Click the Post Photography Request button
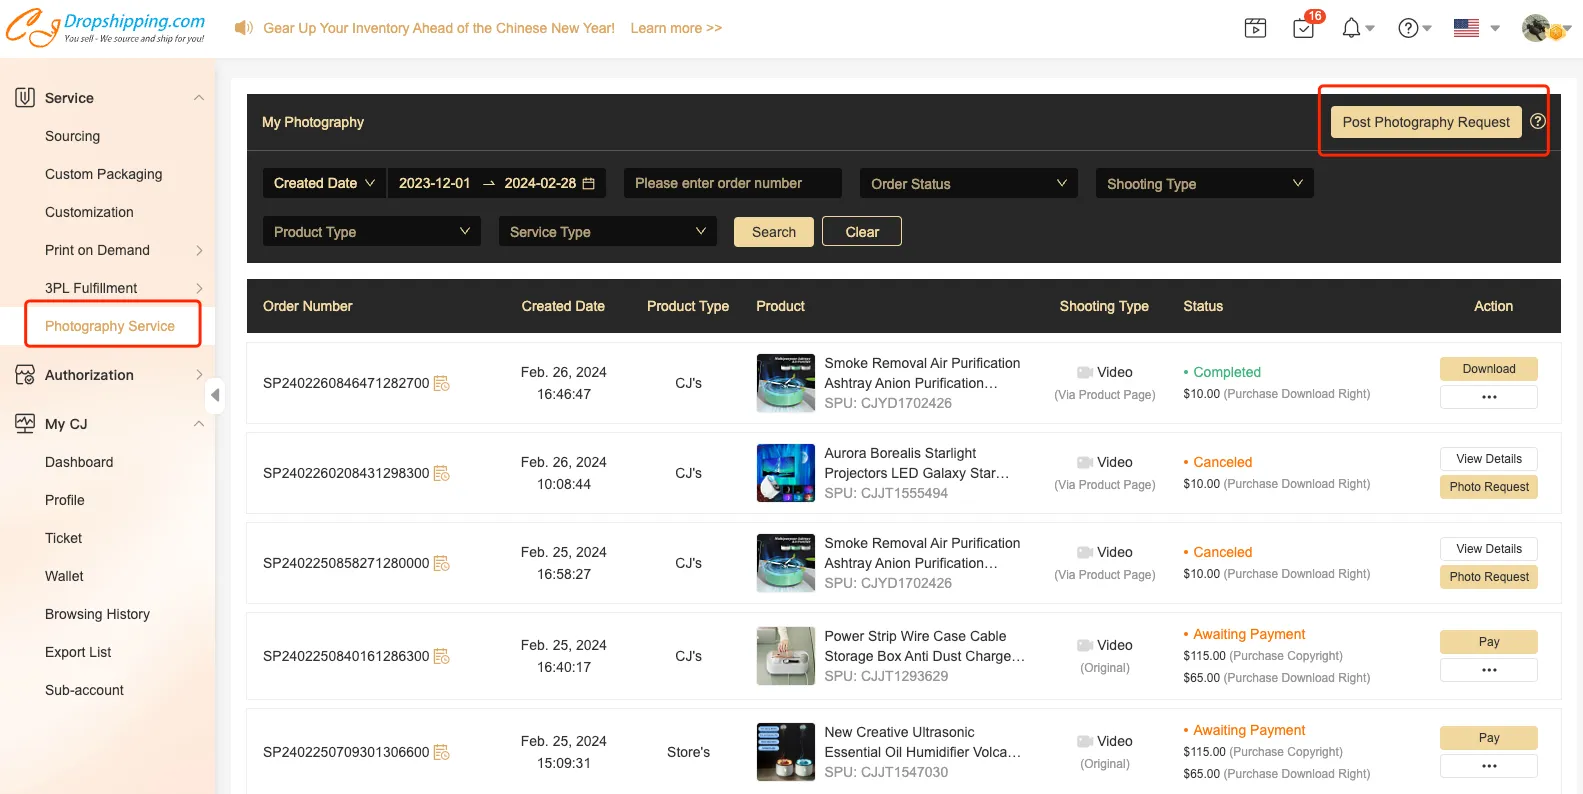 point(1425,122)
